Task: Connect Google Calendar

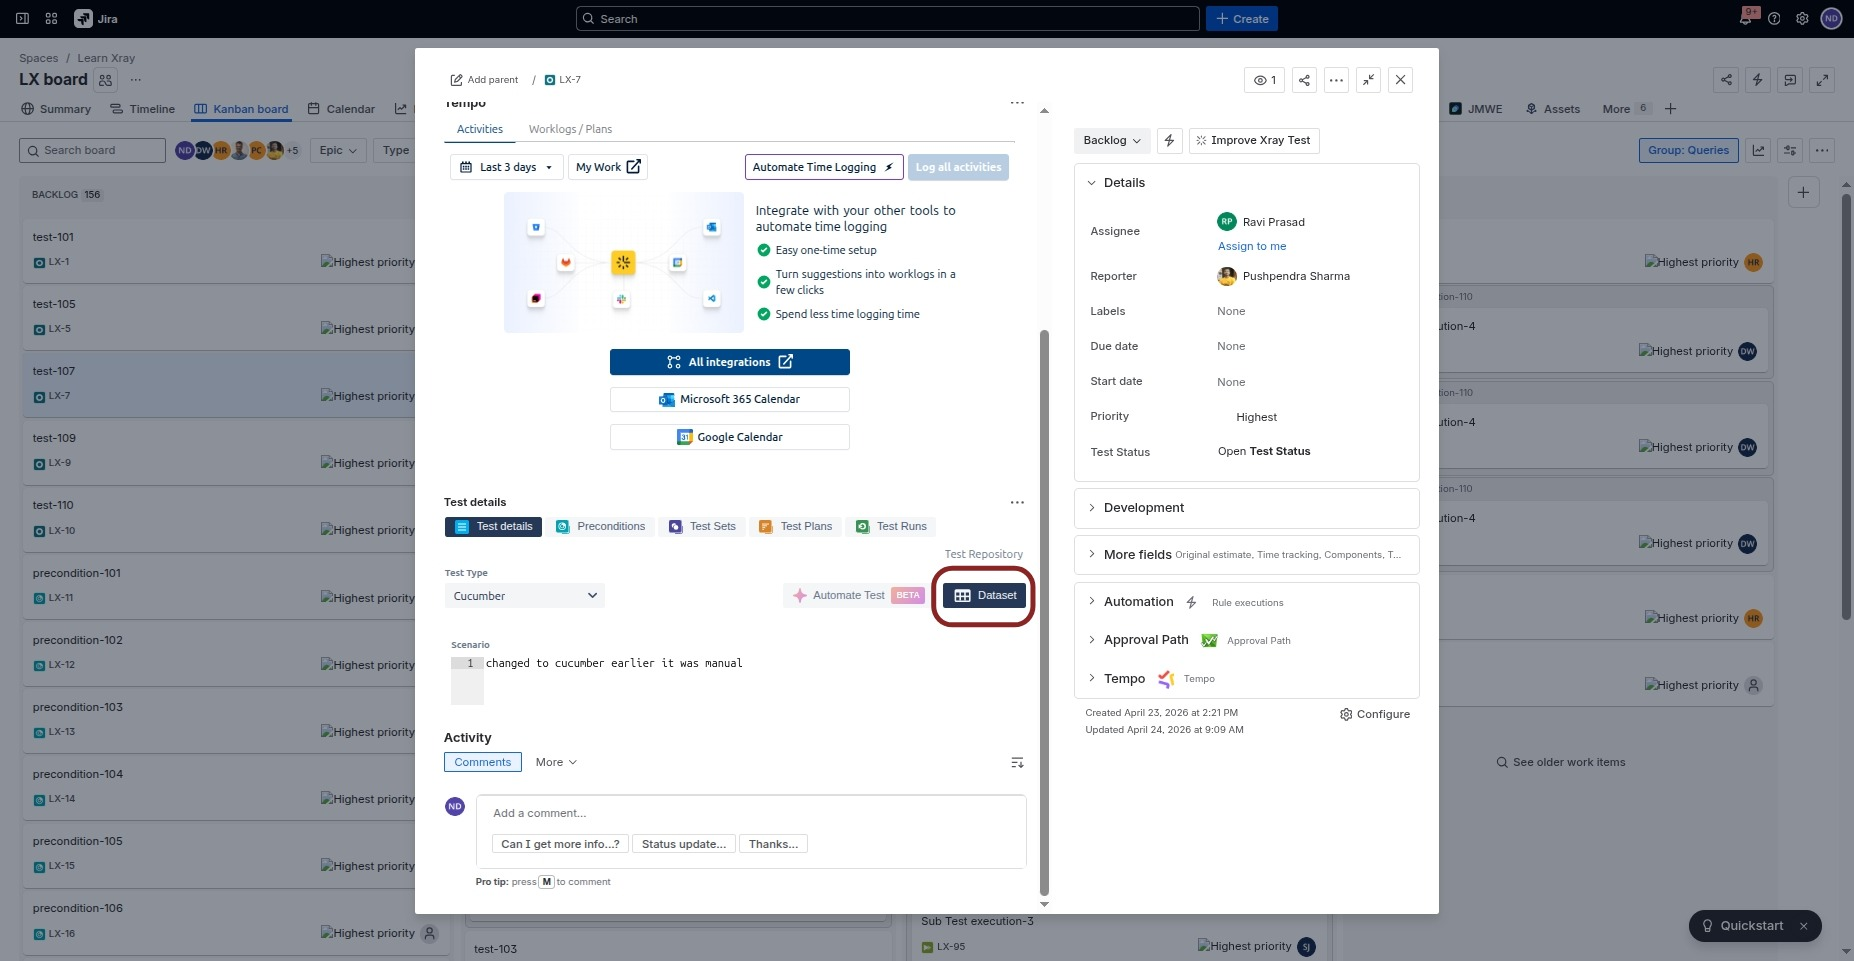Action: tap(730, 437)
